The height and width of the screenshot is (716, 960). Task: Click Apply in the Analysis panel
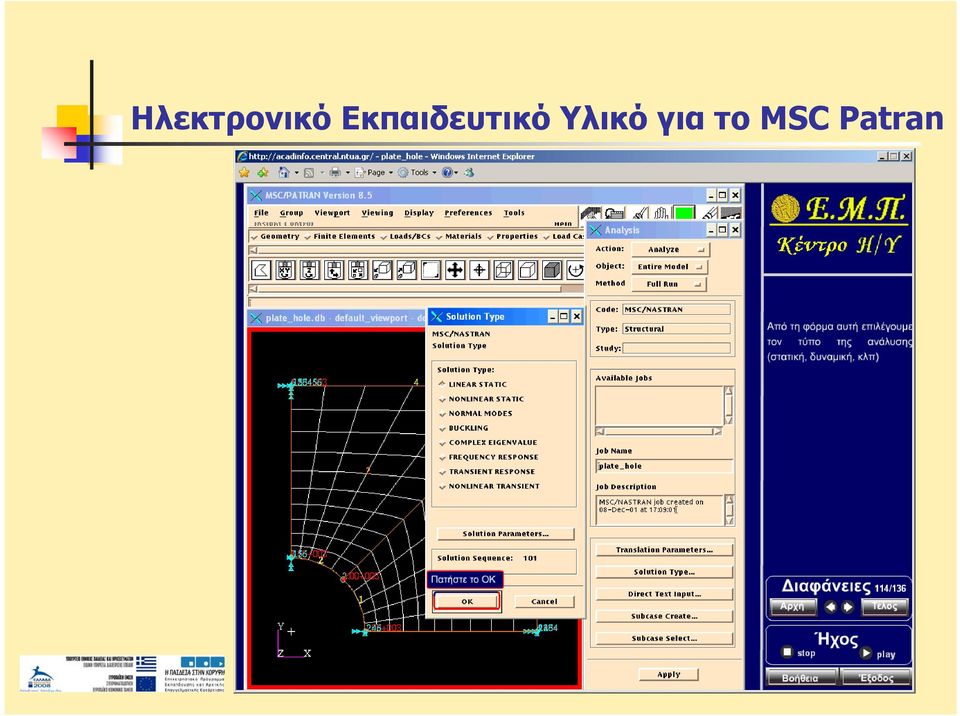[x=669, y=674]
